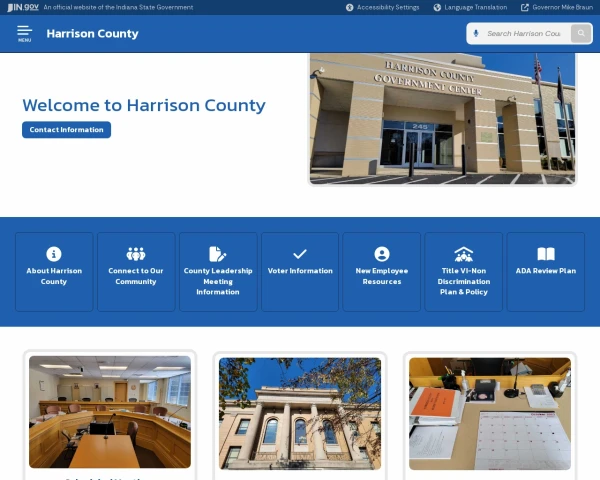The image size is (600, 480).
Task: Click the microphone voice search icon
Action: point(476,33)
